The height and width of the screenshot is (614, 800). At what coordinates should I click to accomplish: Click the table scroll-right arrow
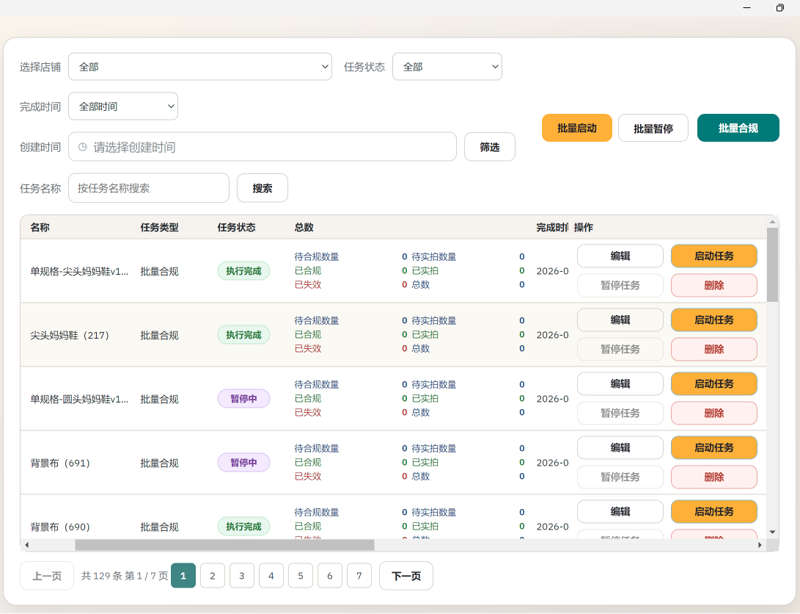coord(760,545)
